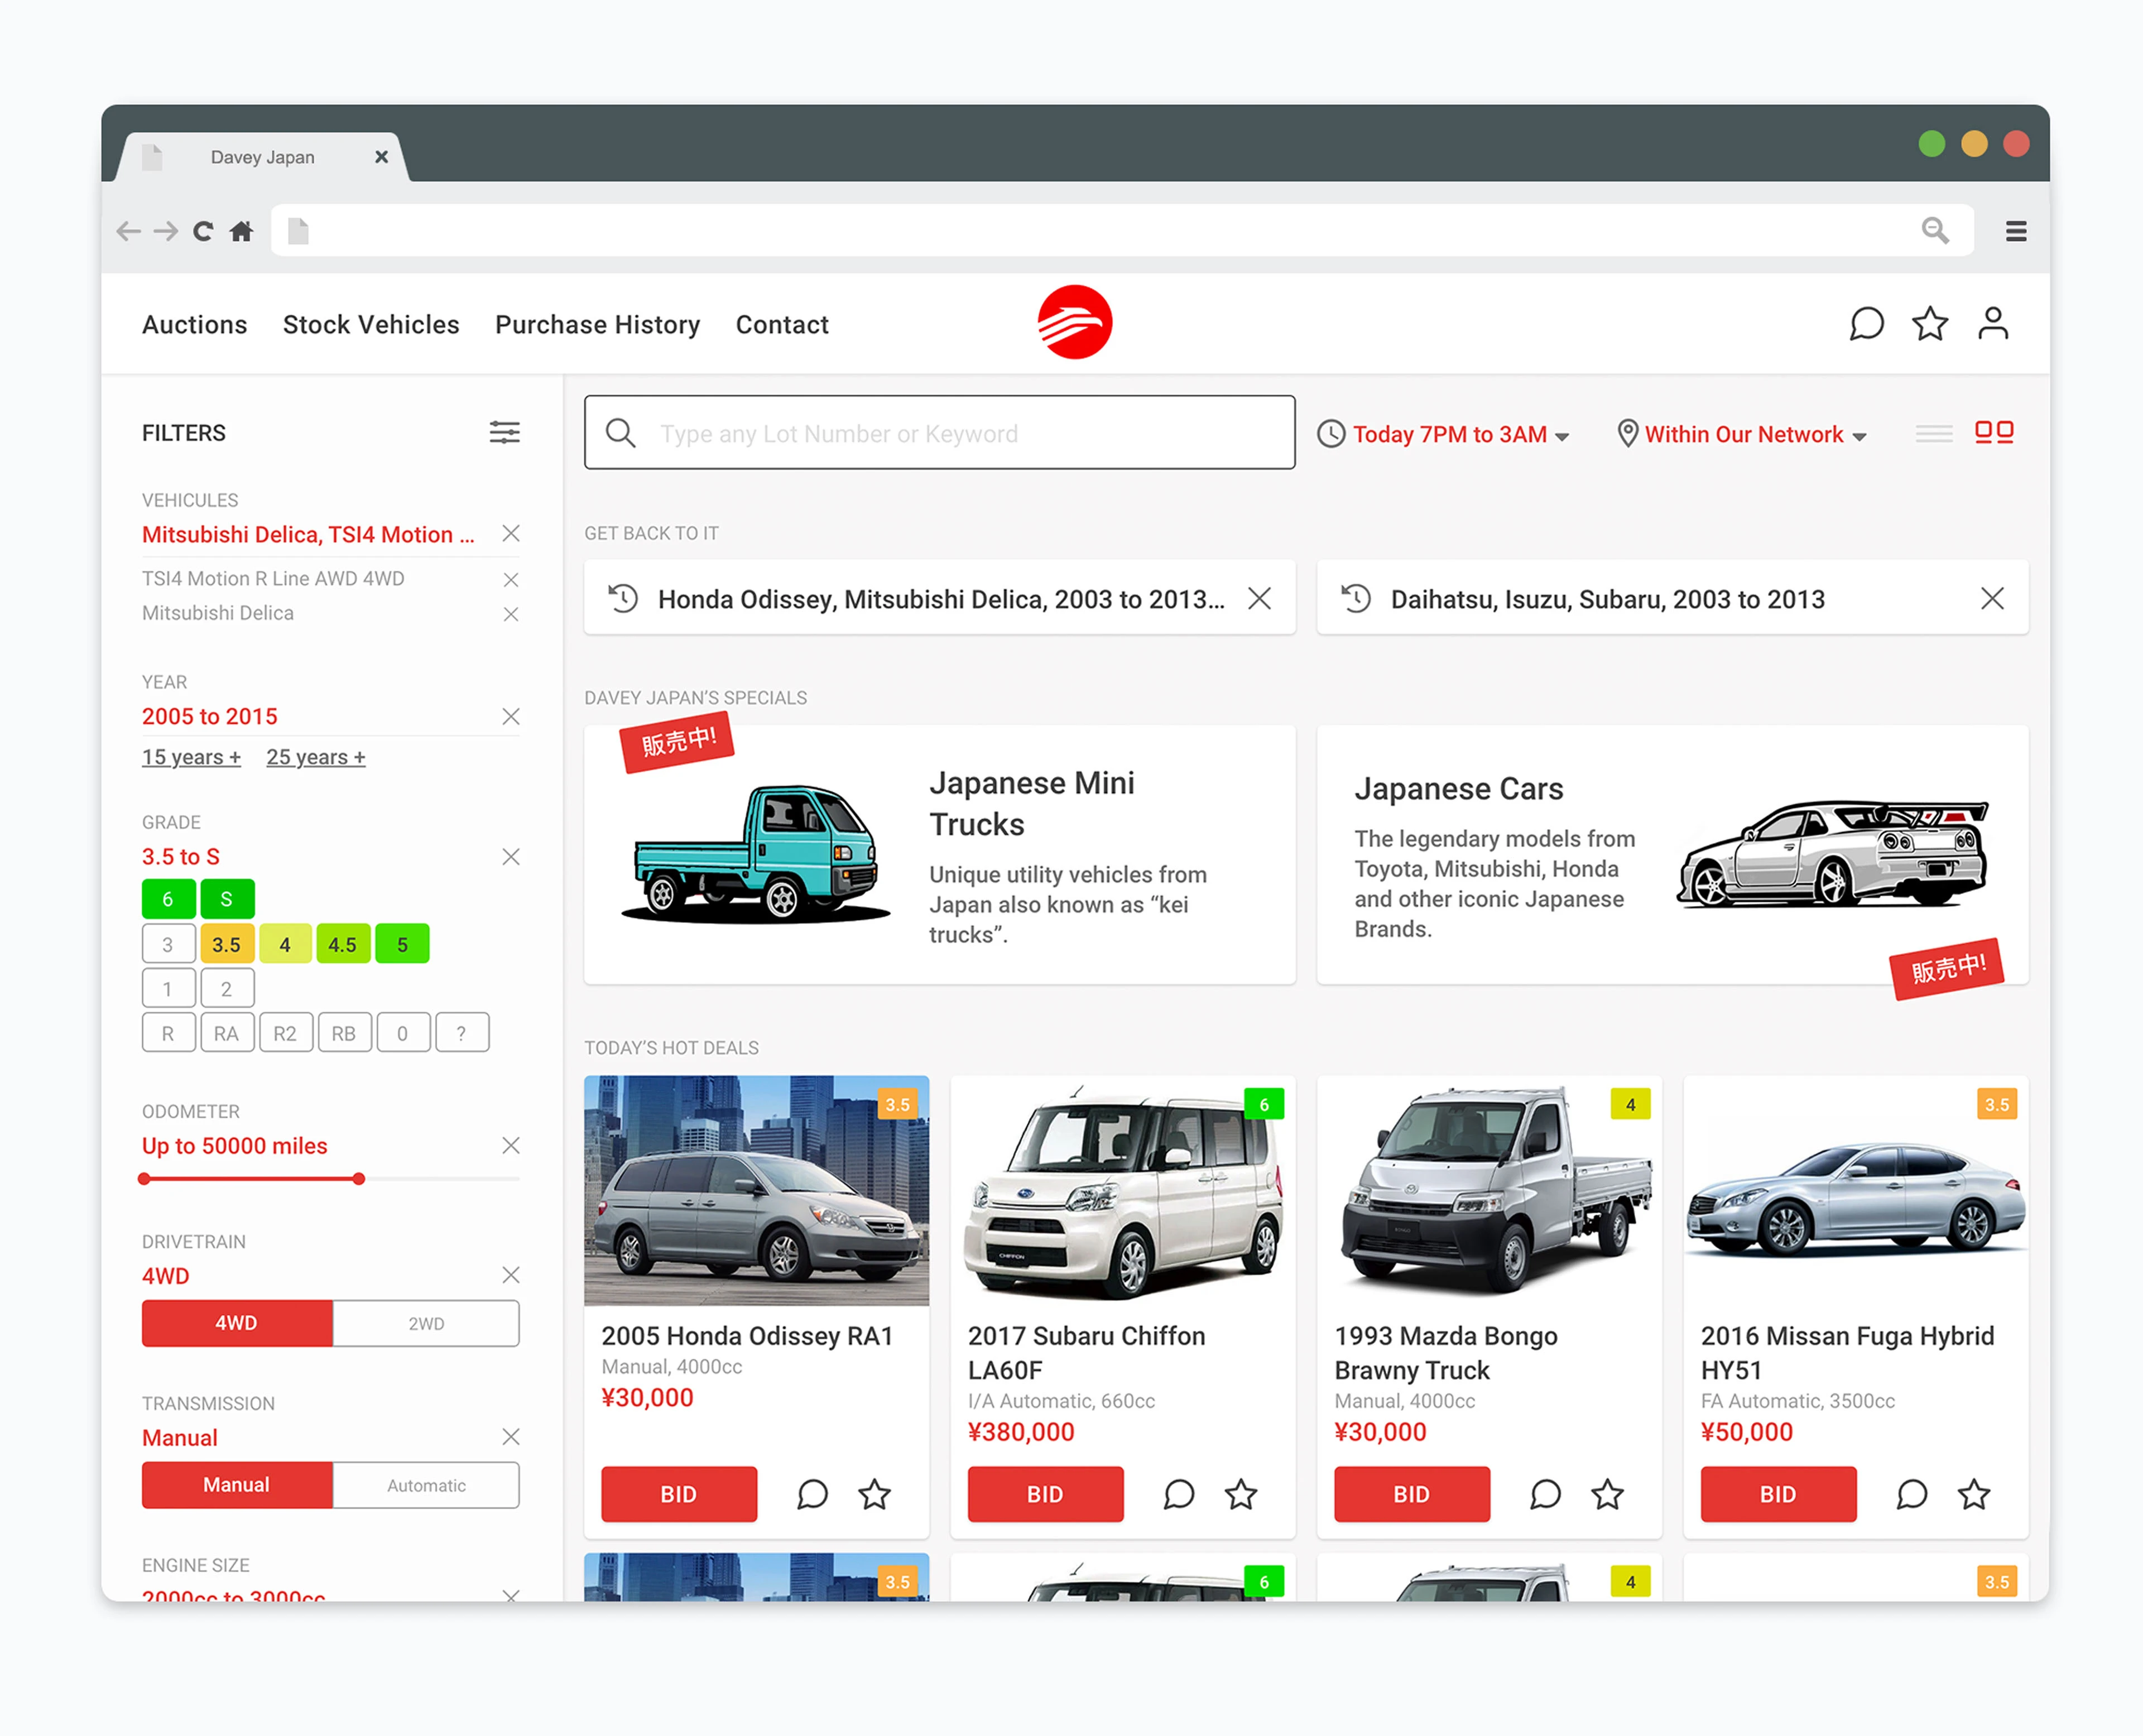The image size is (2143, 1736).
Task: Go to Stock Vehicles page
Action: (371, 325)
